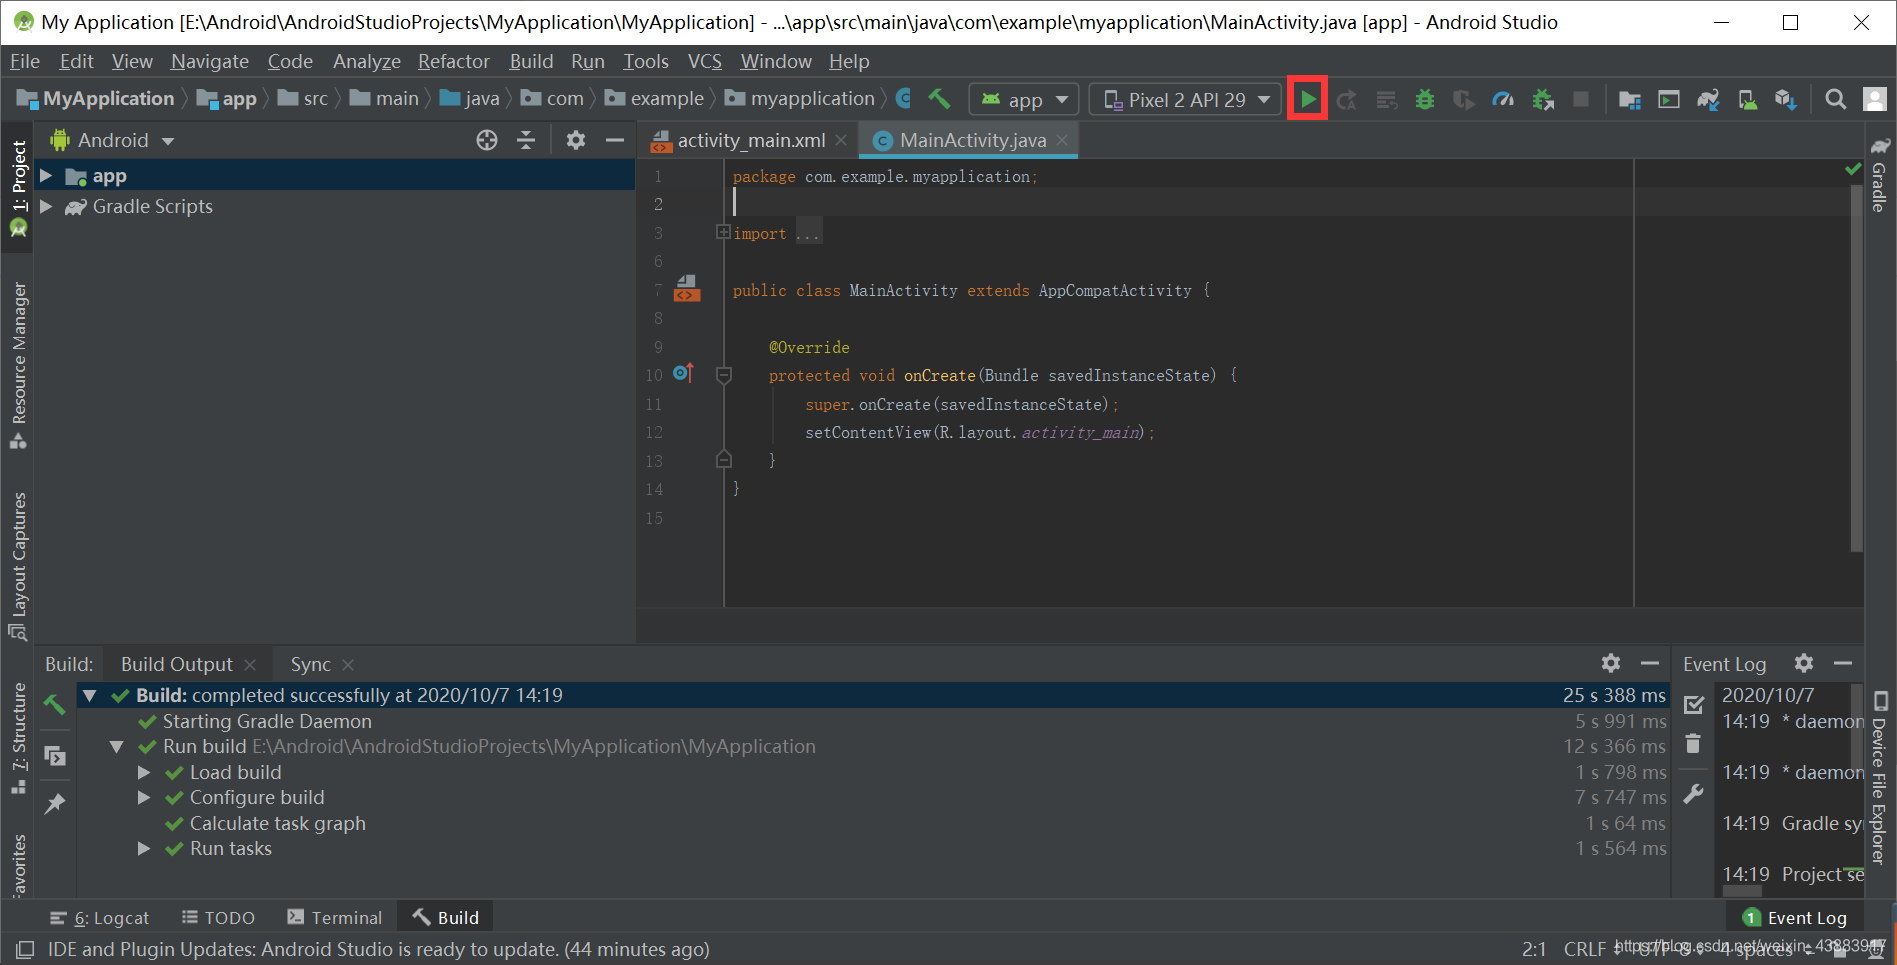Open the AVD Manager phone icon
The height and width of the screenshot is (965, 1897).
[x=1747, y=99]
